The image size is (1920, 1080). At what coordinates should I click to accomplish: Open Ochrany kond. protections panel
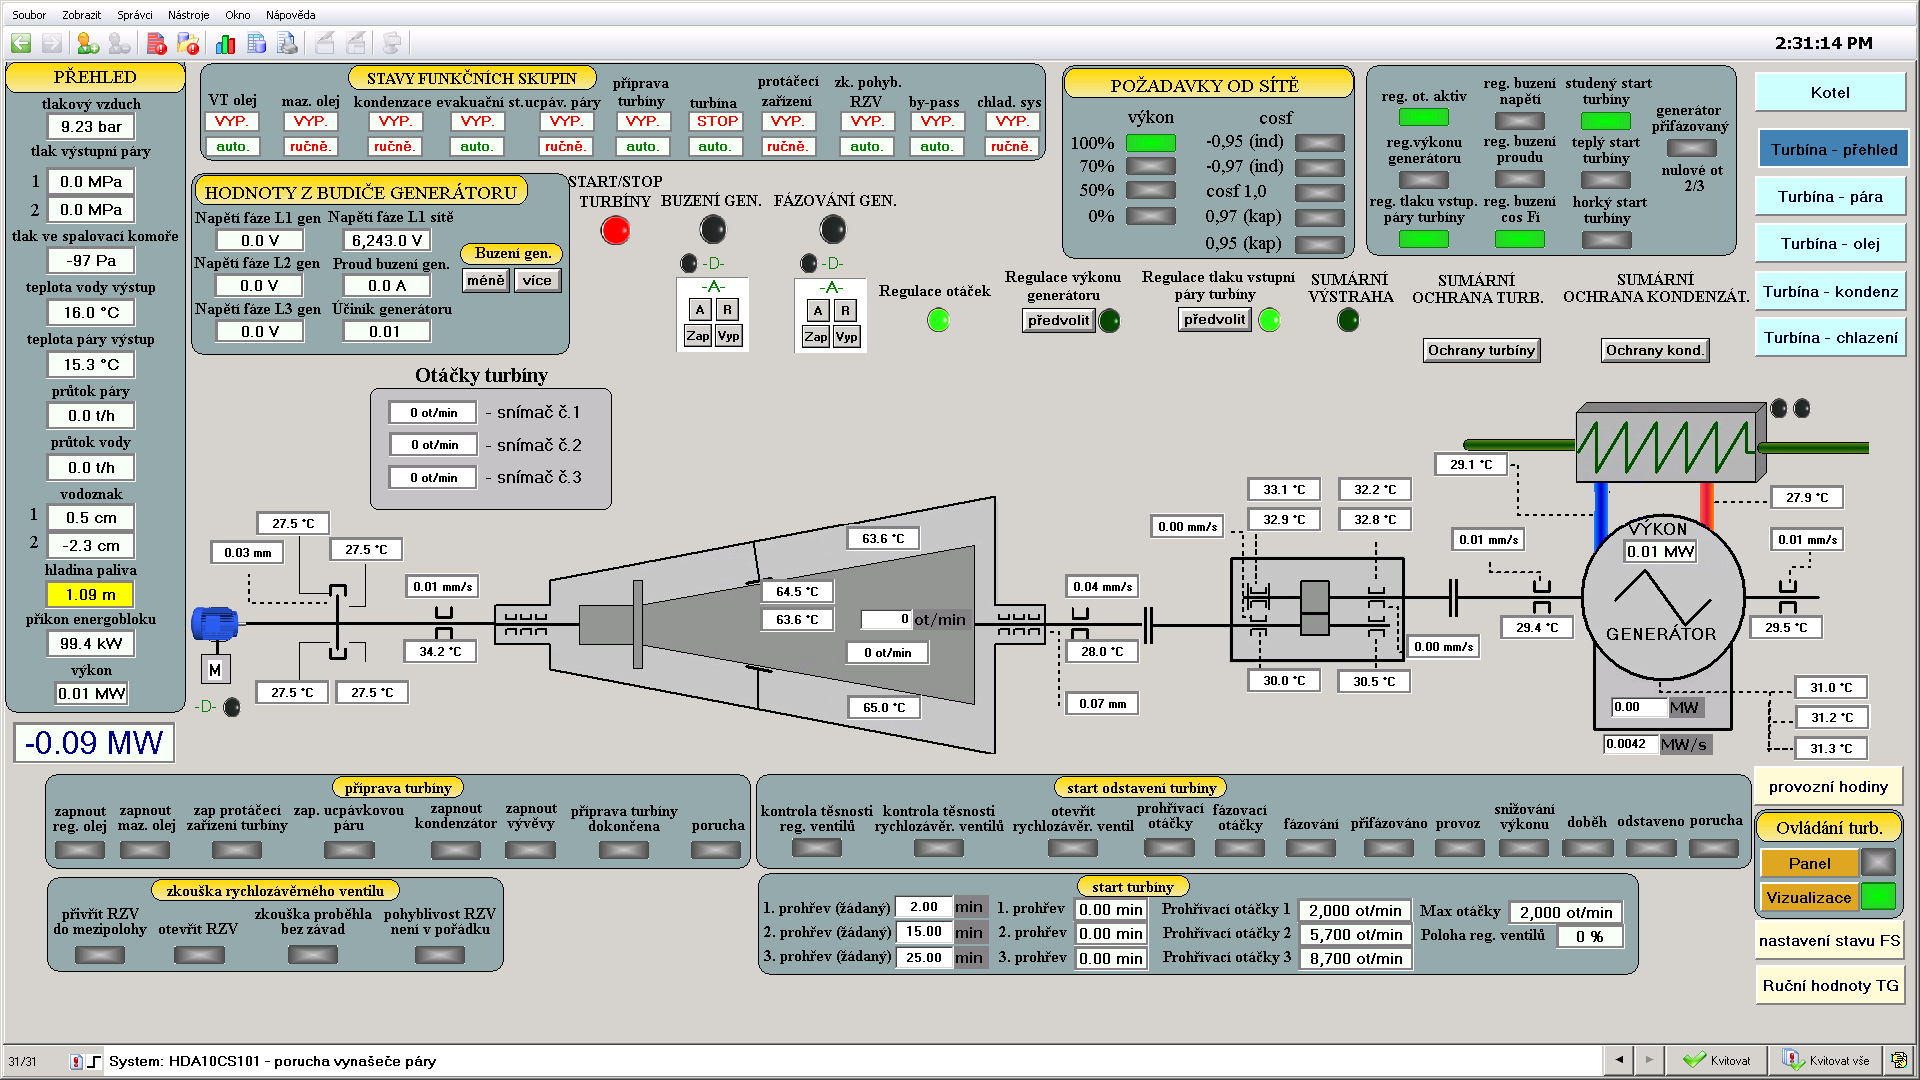pos(1654,350)
